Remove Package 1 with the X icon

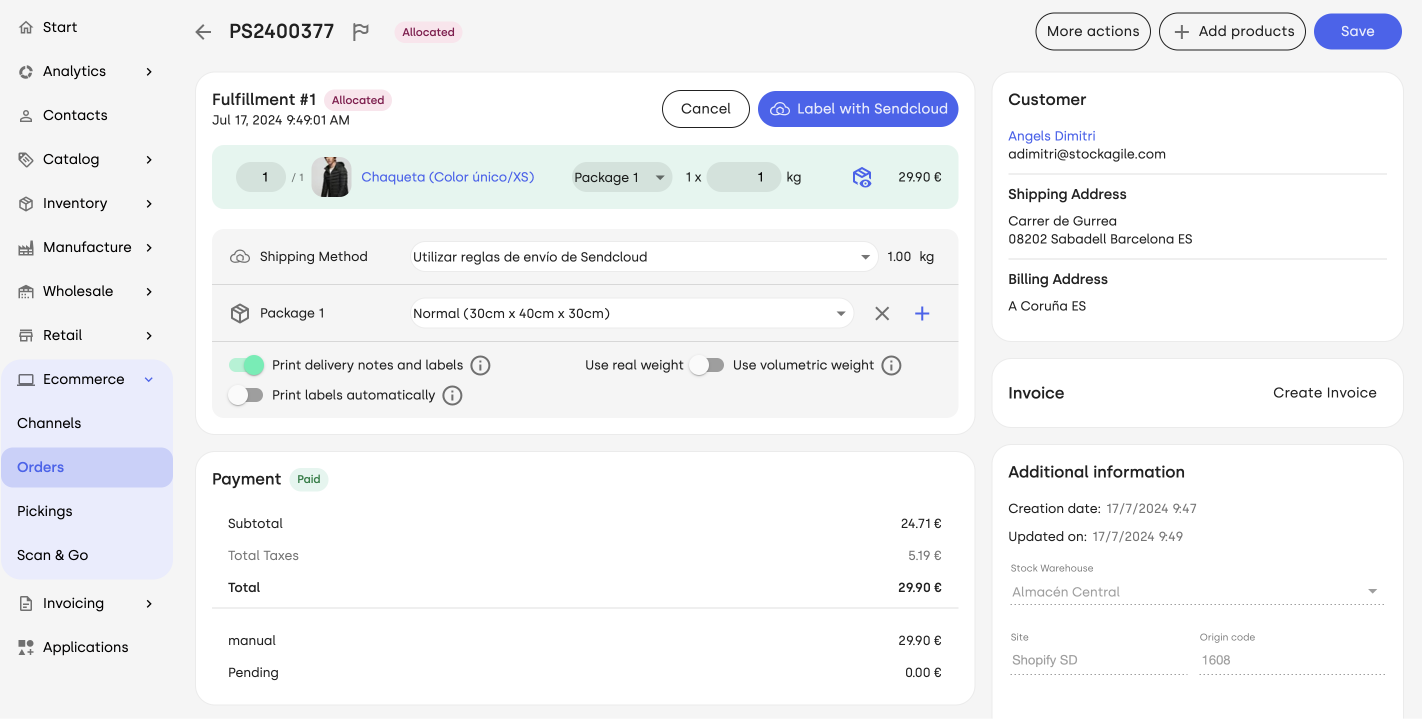coord(882,313)
